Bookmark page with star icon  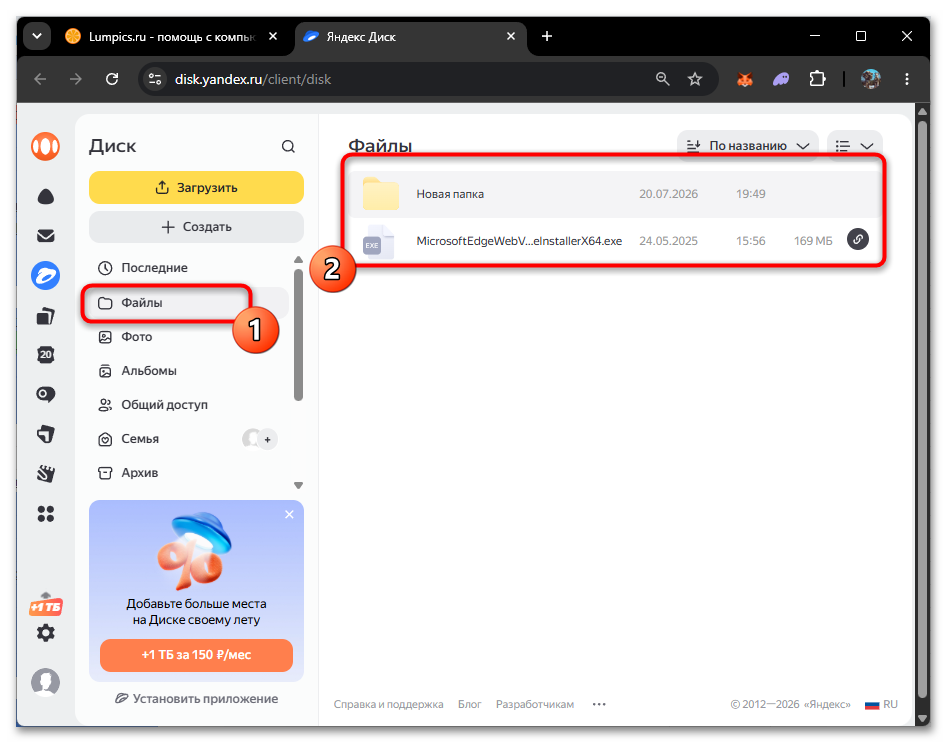click(x=695, y=79)
